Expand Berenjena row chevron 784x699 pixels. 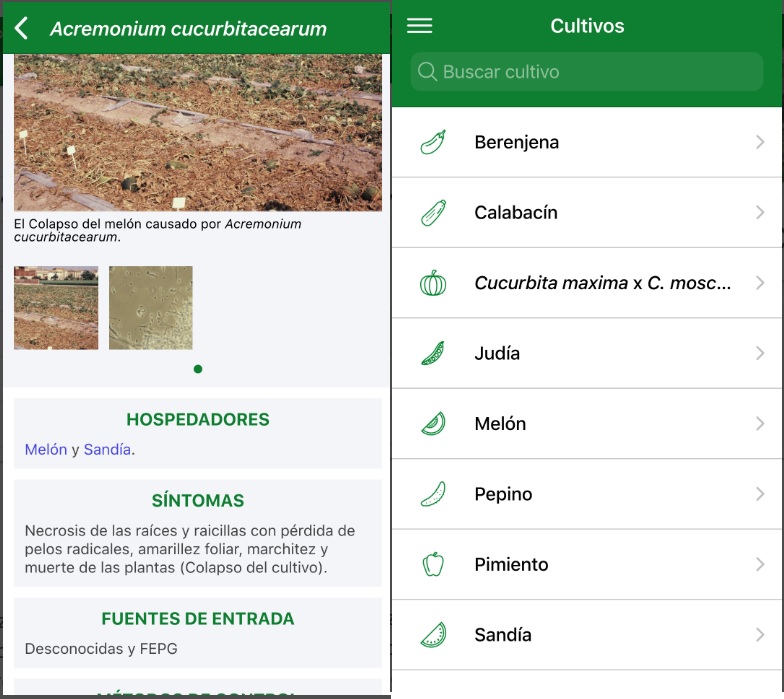tap(760, 142)
